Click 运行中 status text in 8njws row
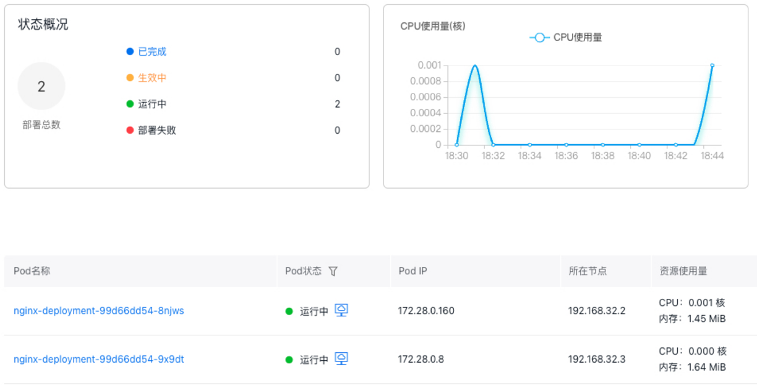 click(x=314, y=311)
